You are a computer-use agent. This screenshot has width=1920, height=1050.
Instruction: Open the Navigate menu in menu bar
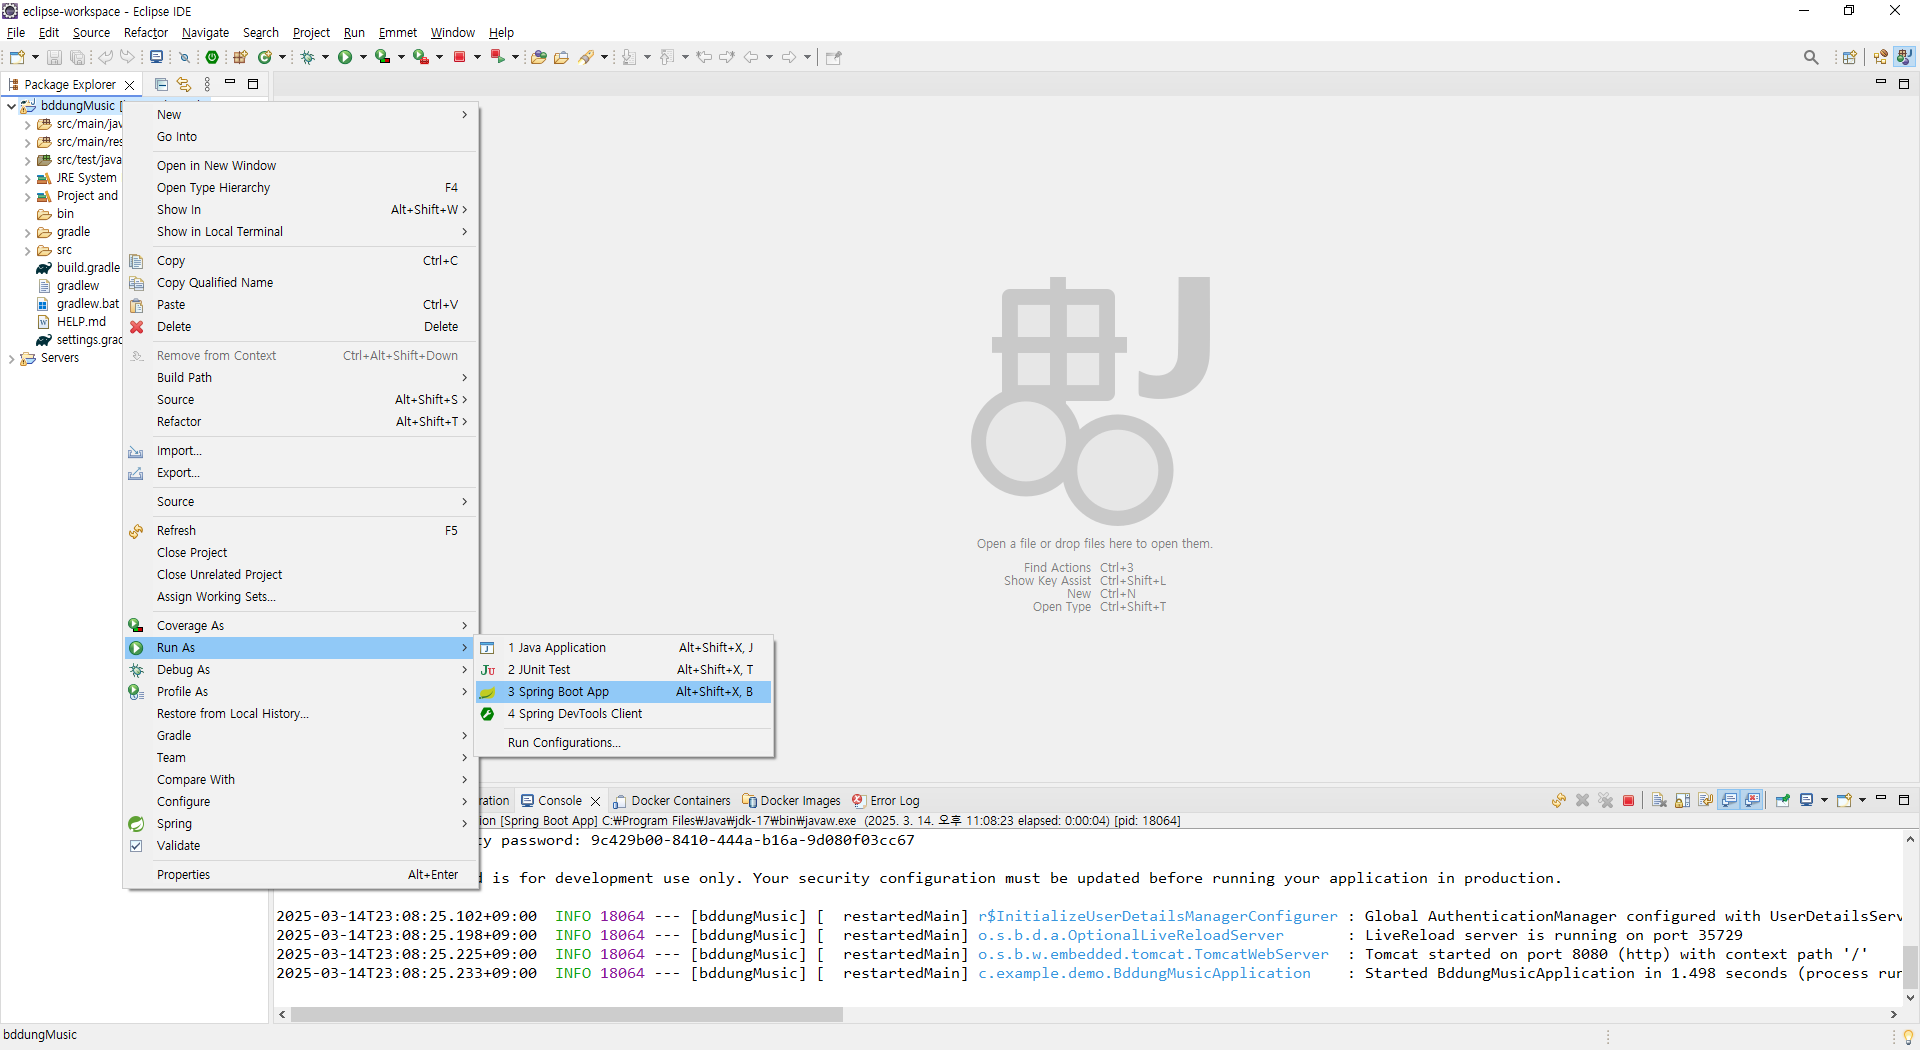[x=205, y=33]
